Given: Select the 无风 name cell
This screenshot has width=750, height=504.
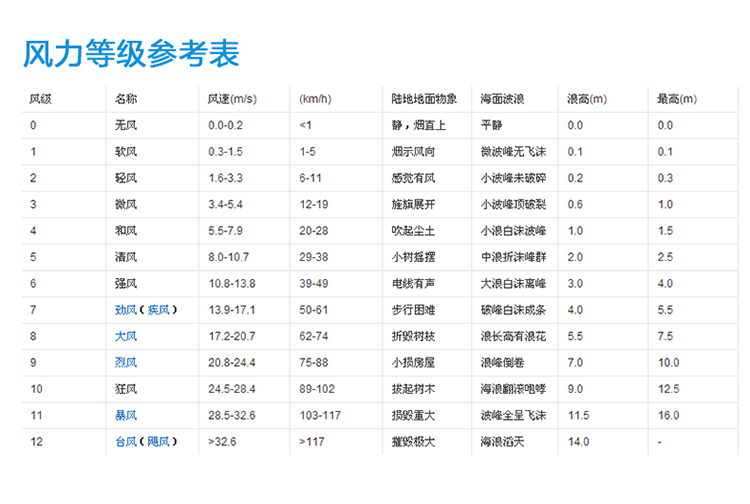Looking at the screenshot, I should 126,126.
